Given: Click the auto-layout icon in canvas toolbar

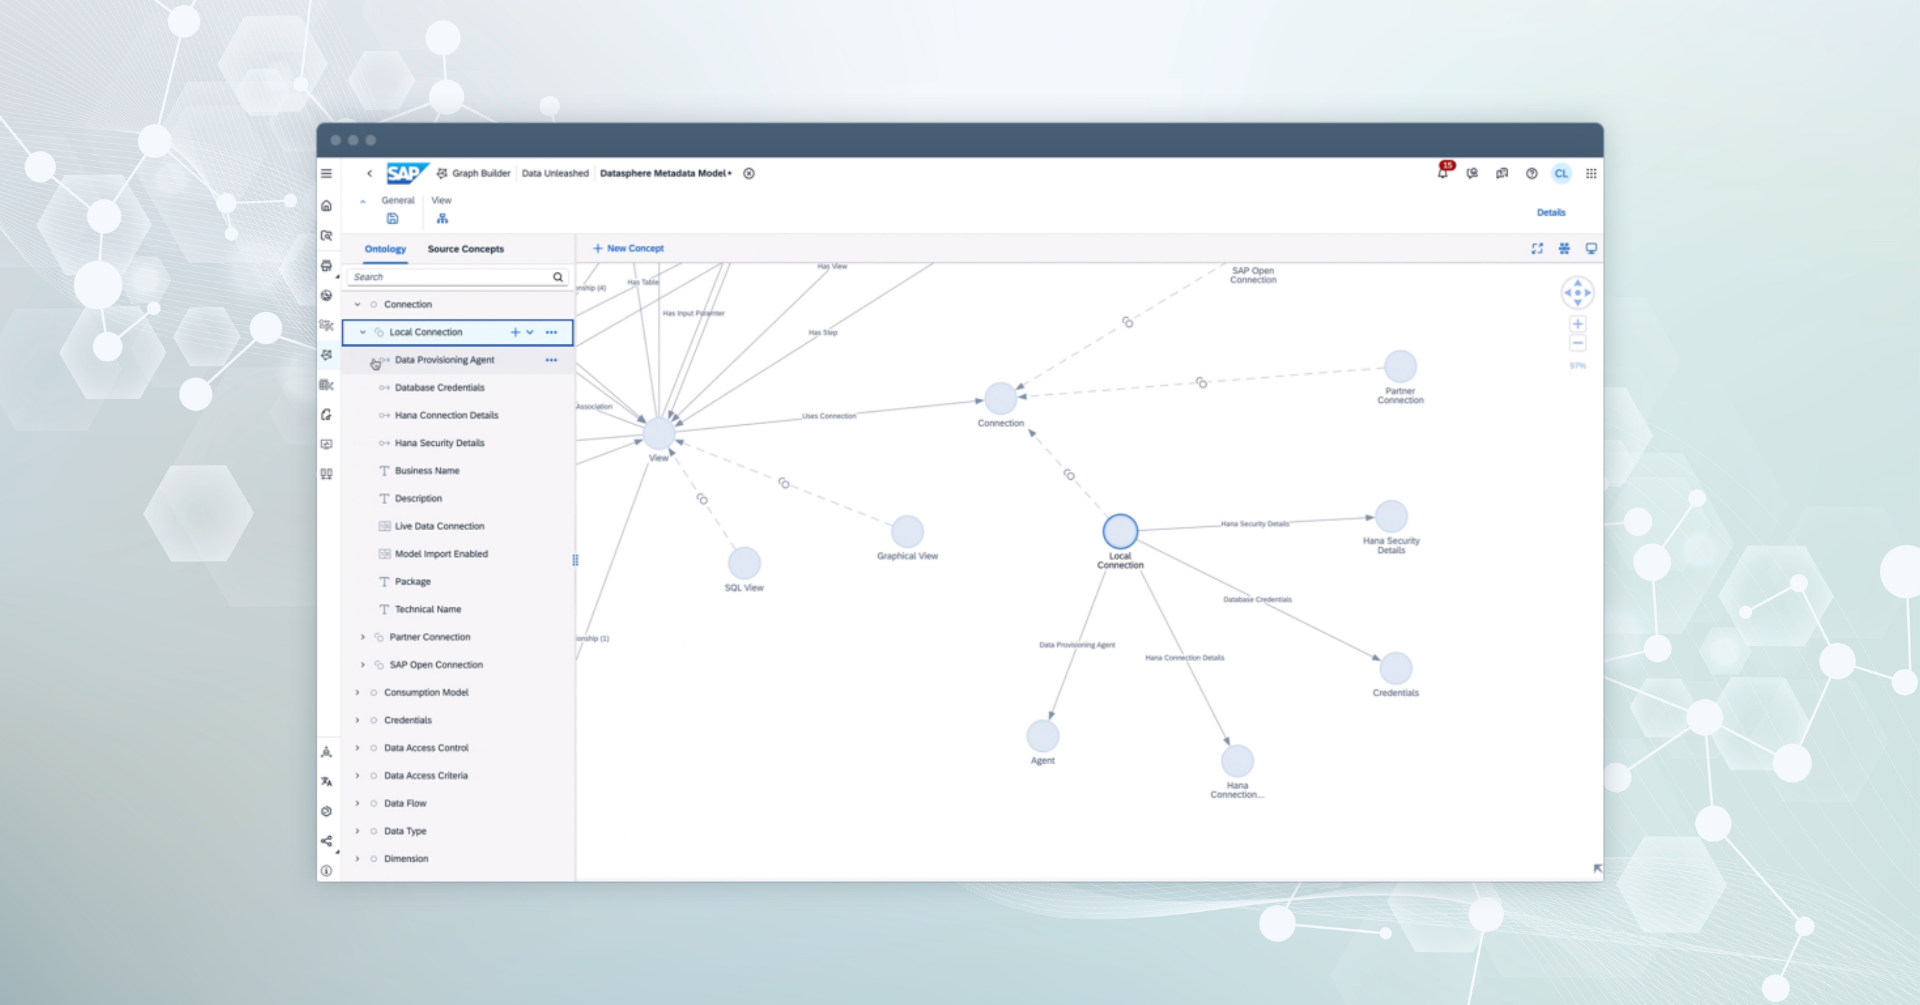Looking at the screenshot, I should pos(1564,249).
